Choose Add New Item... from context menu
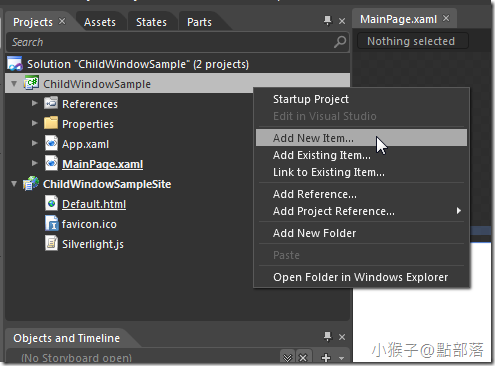The width and height of the screenshot is (495, 366). pyautogui.click(x=361, y=138)
